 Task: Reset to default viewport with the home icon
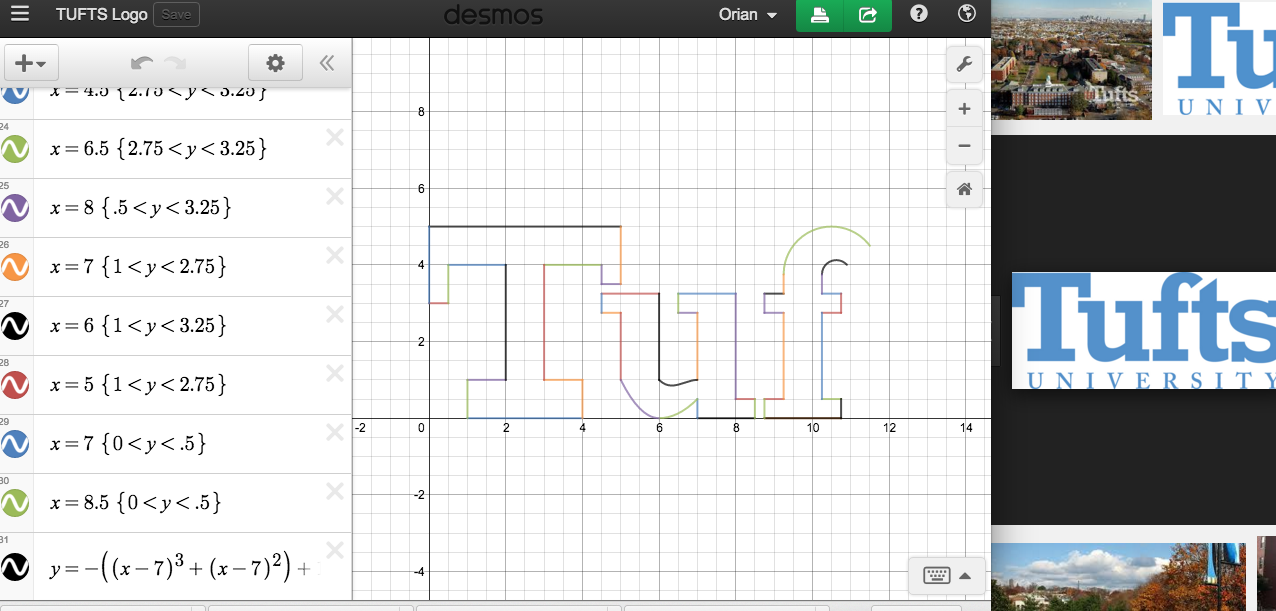pyautogui.click(x=963, y=189)
